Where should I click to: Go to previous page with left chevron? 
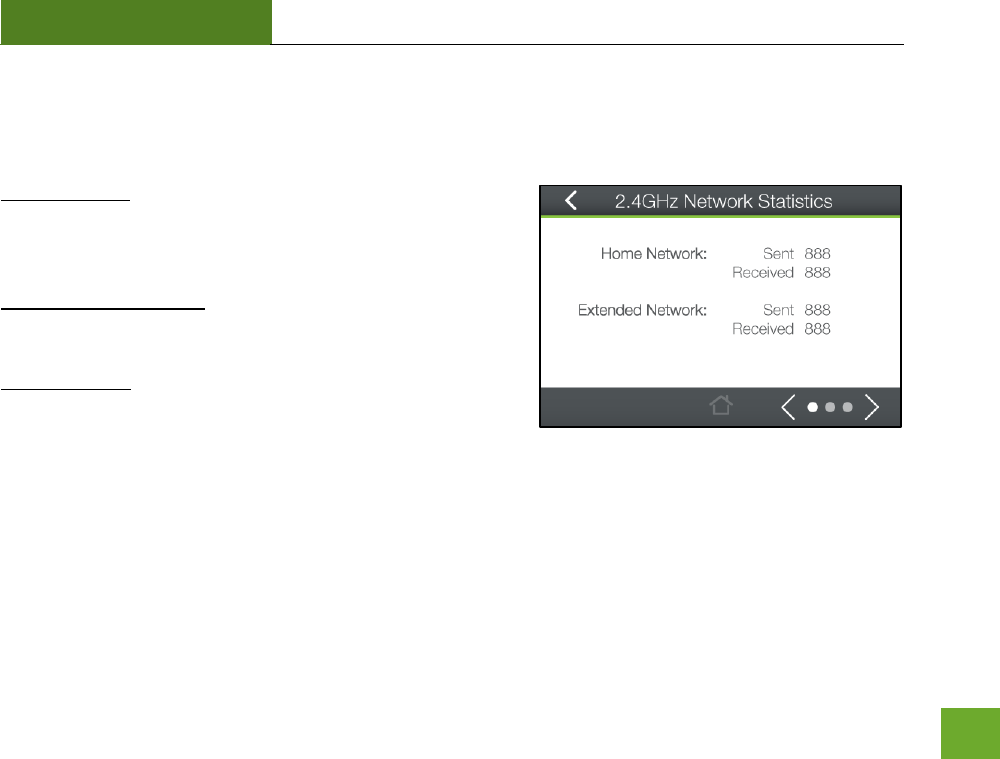pyautogui.click(x=788, y=407)
